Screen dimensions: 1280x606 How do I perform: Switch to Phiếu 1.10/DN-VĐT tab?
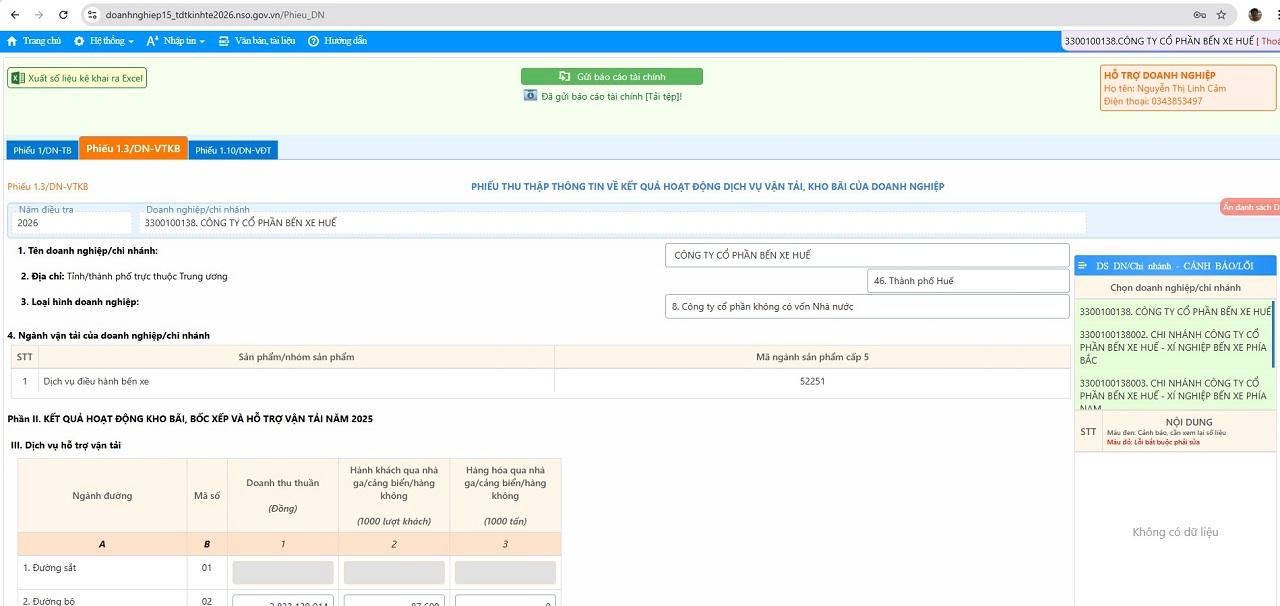tap(232, 150)
